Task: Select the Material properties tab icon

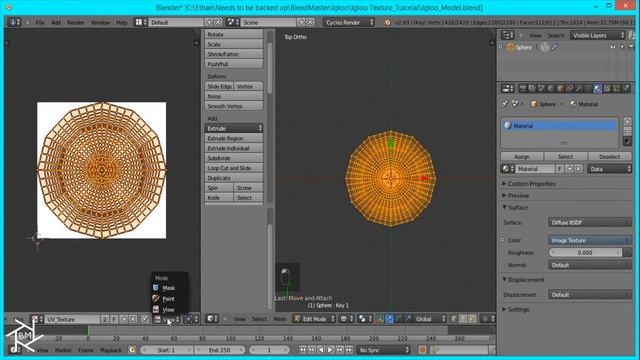Action: click(598, 88)
